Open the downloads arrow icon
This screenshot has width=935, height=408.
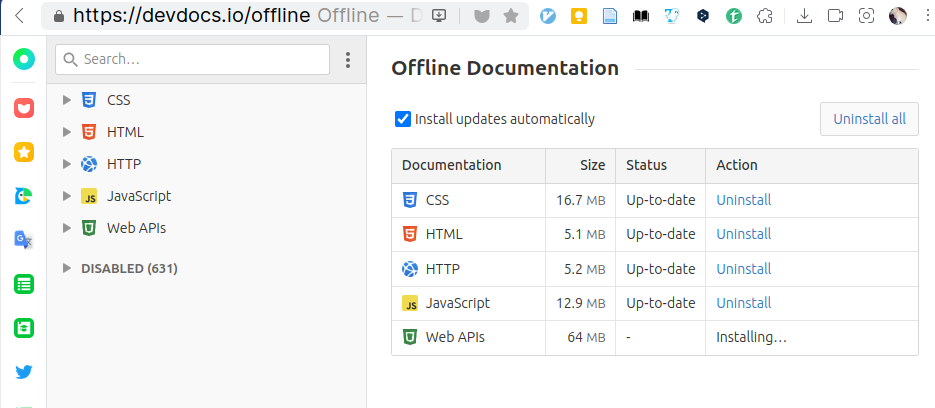pyautogui.click(x=804, y=16)
